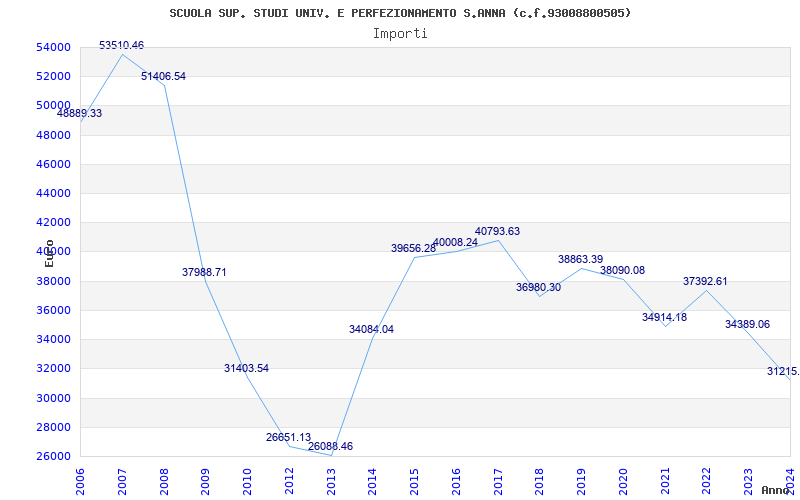The image size is (800, 500).
Task: Click the 36980.30 data label
Action: (538, 287)
